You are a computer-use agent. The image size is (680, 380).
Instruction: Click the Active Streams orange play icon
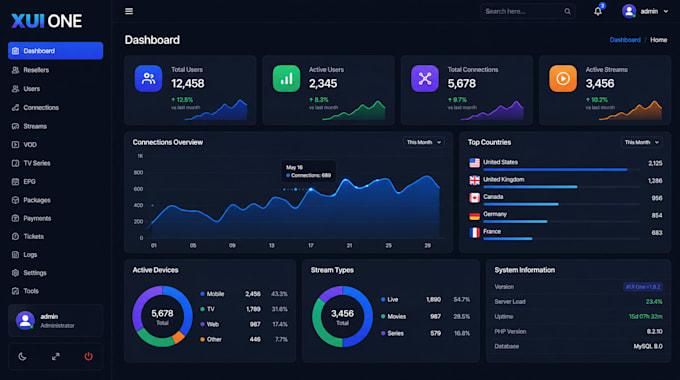[x=563, y=79]
